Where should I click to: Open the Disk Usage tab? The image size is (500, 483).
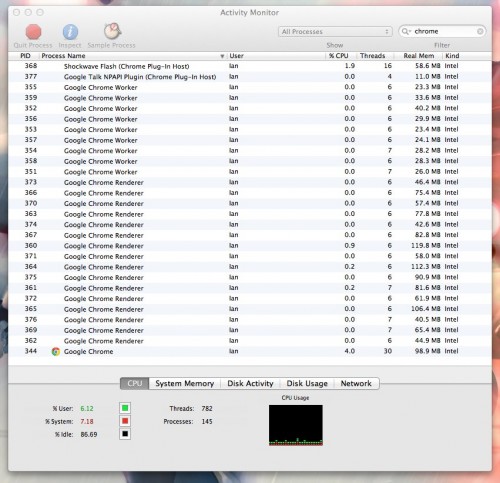[307, 383]
